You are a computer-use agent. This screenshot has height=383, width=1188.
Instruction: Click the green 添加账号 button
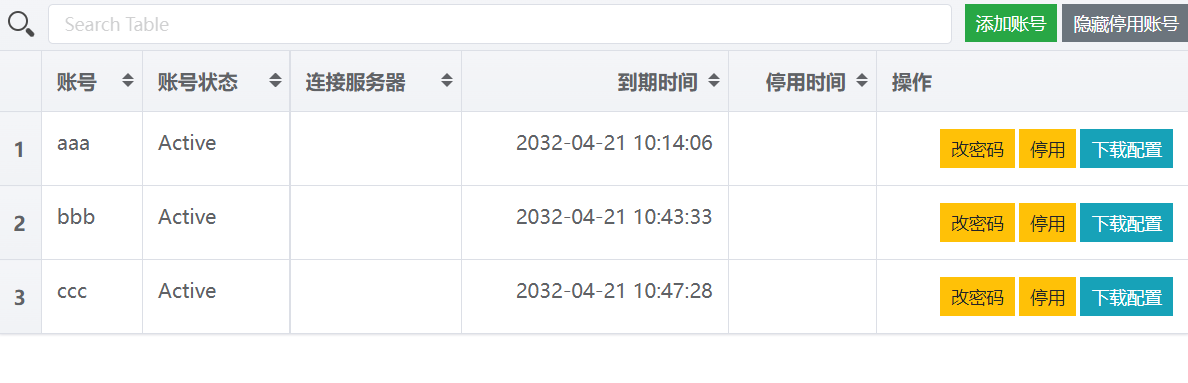[1011, 23]
